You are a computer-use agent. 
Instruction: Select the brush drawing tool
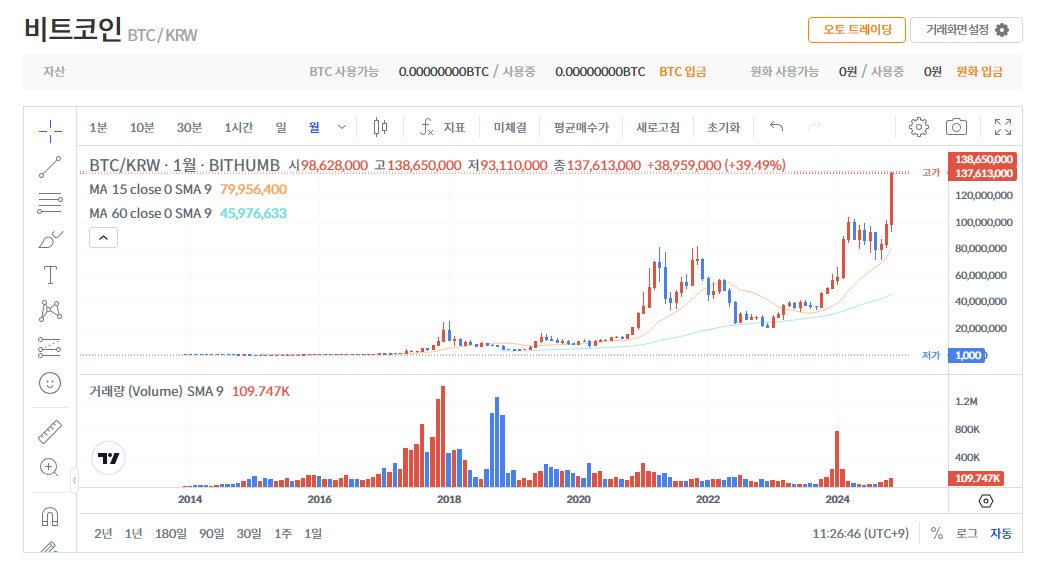[50, 240]
